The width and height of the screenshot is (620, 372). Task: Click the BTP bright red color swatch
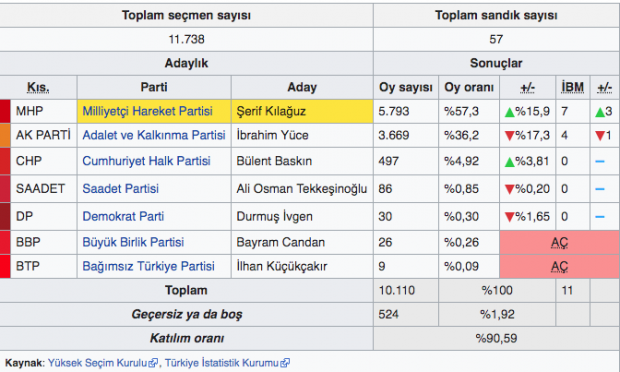pos(5,266)
